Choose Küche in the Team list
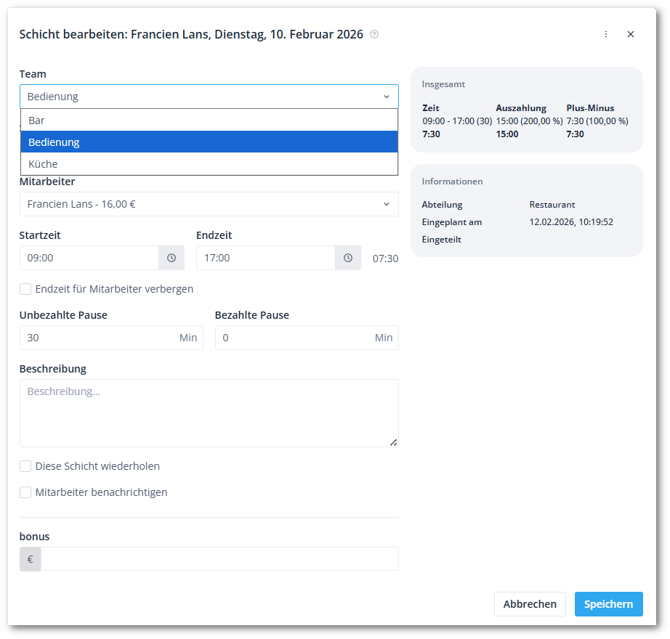Screen dimensions: 670x639 [x=208, y=164]
